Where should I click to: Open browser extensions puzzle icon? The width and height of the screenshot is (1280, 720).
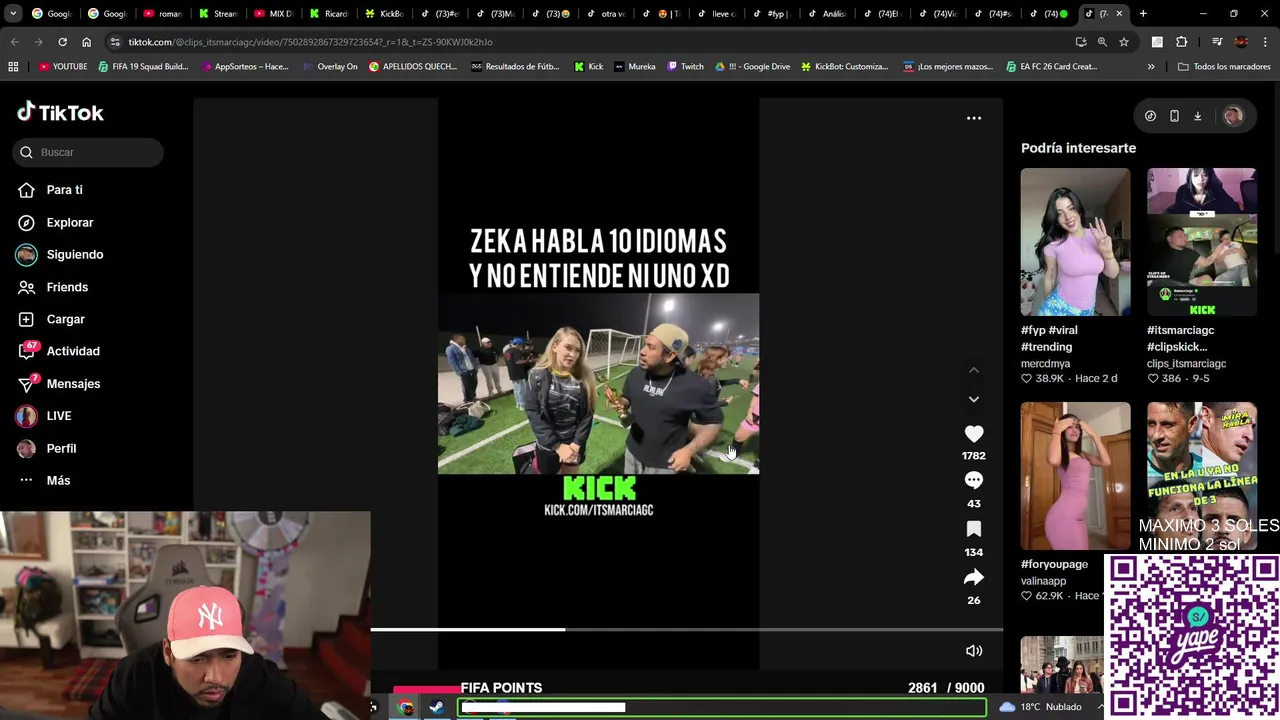1181,42
